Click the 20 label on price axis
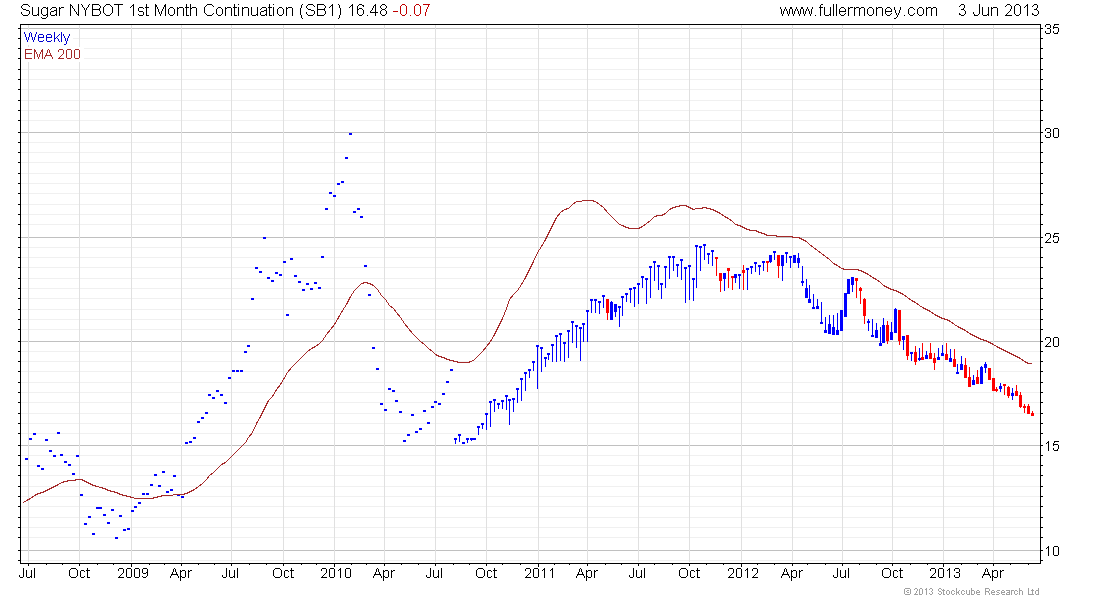Screen dimensions: 1100x600 1052,342
